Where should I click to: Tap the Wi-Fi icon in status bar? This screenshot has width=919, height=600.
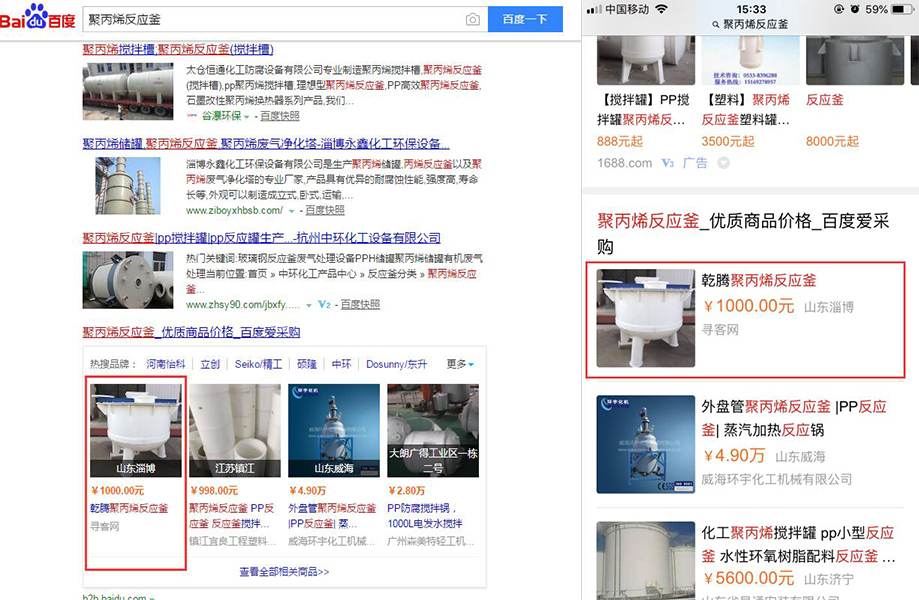click(661, 9)
